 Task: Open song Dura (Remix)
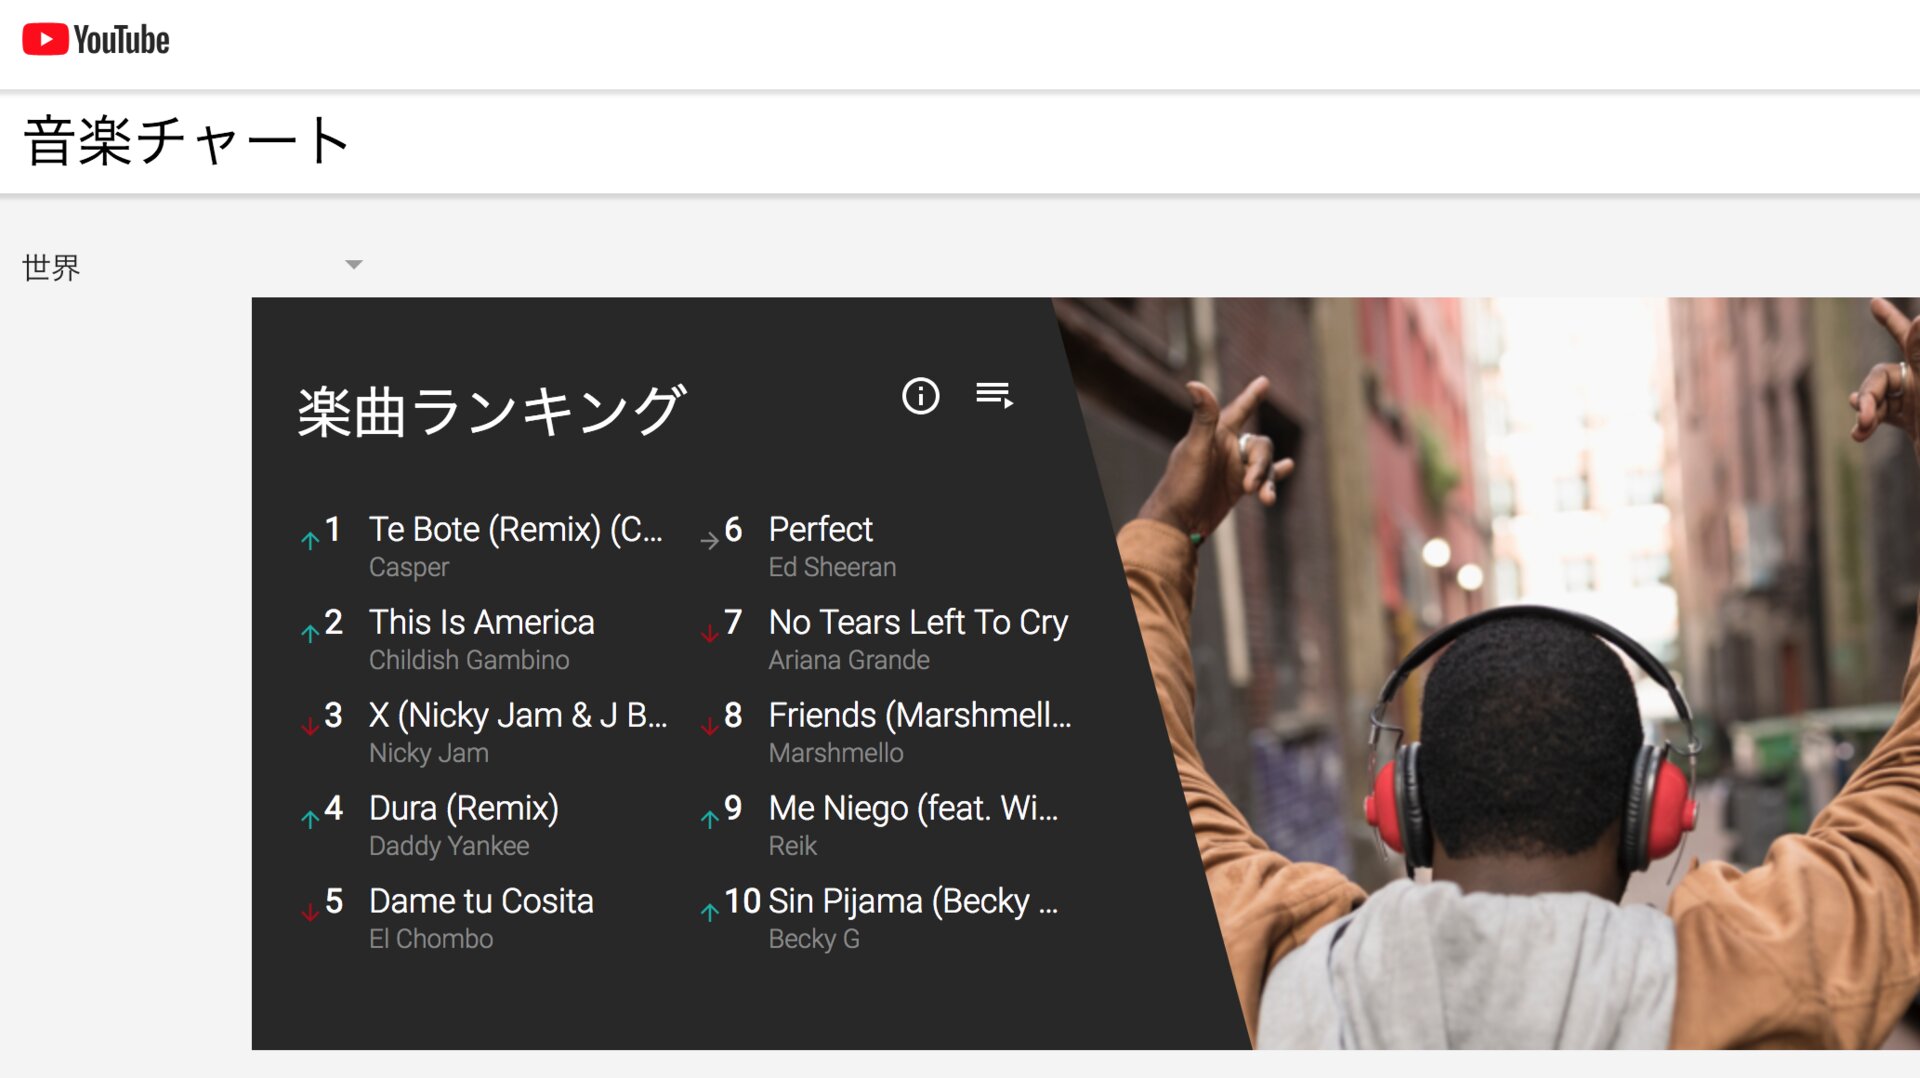coord(464,808)
